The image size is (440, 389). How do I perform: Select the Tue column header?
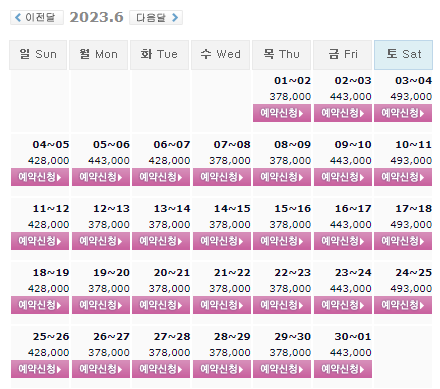click(x=159, y=55)
